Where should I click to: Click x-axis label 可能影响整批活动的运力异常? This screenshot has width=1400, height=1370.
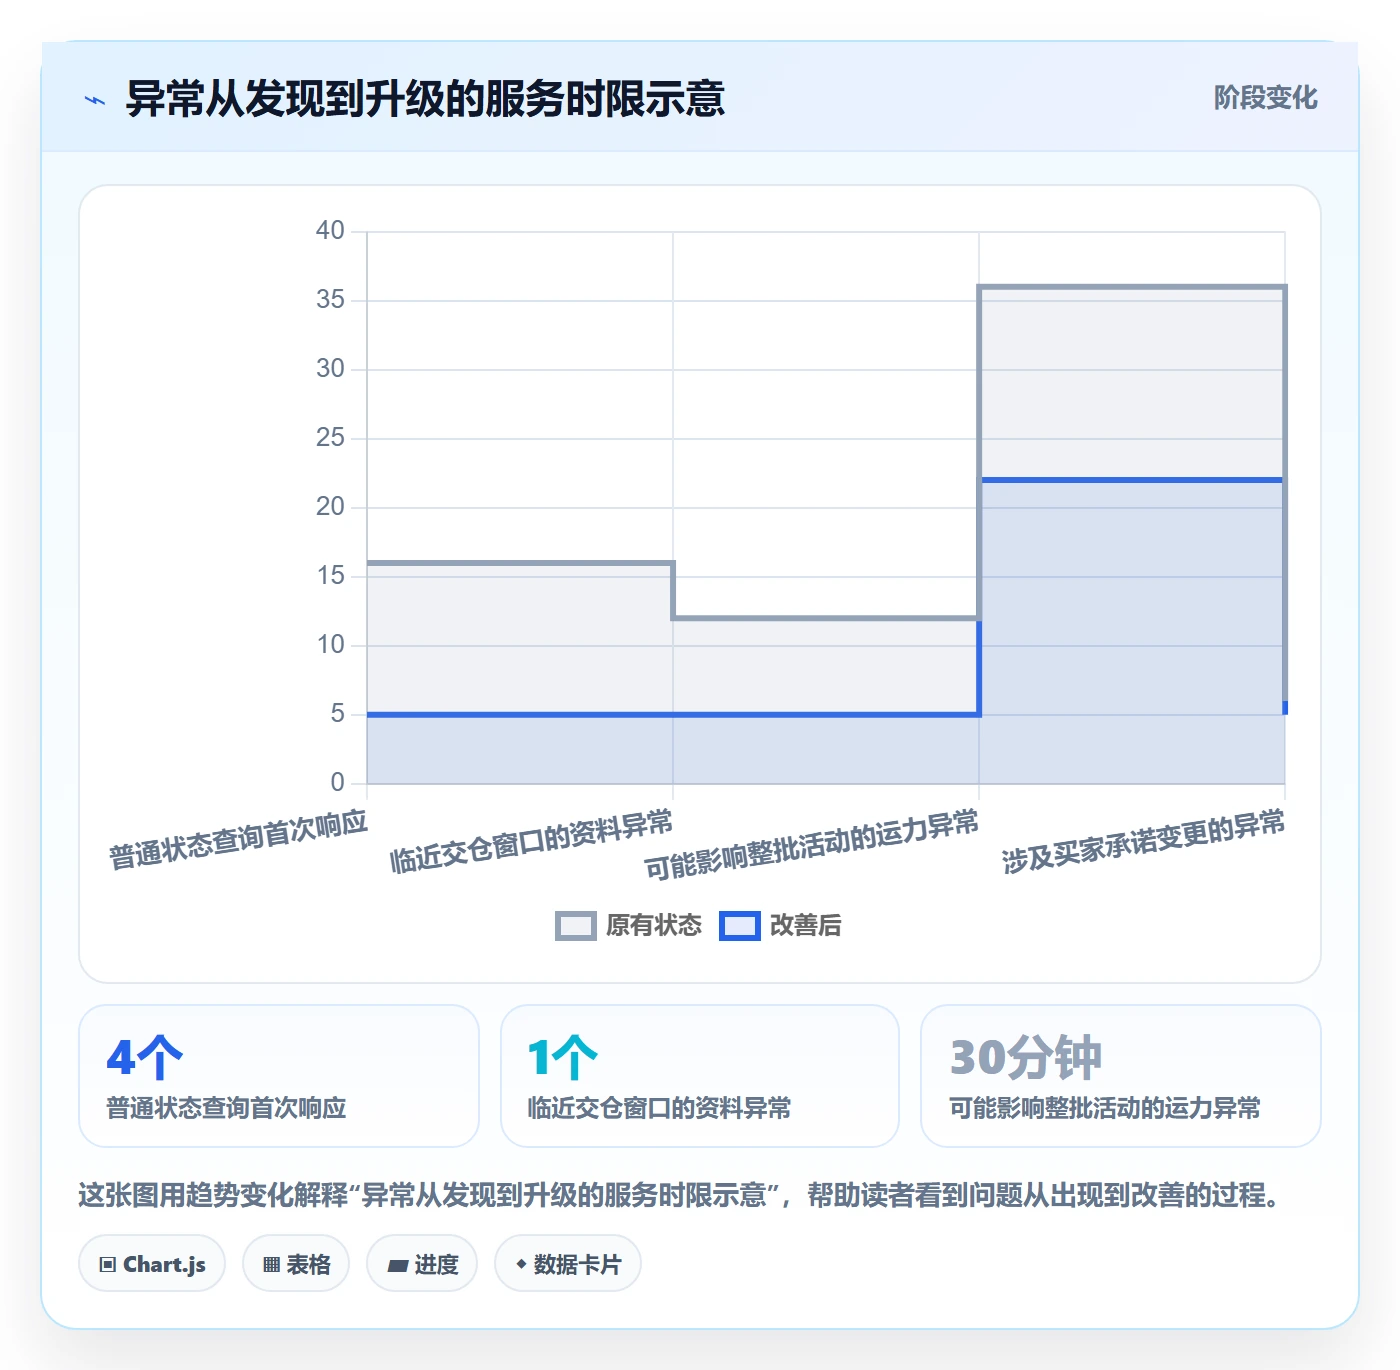point(811,845)
